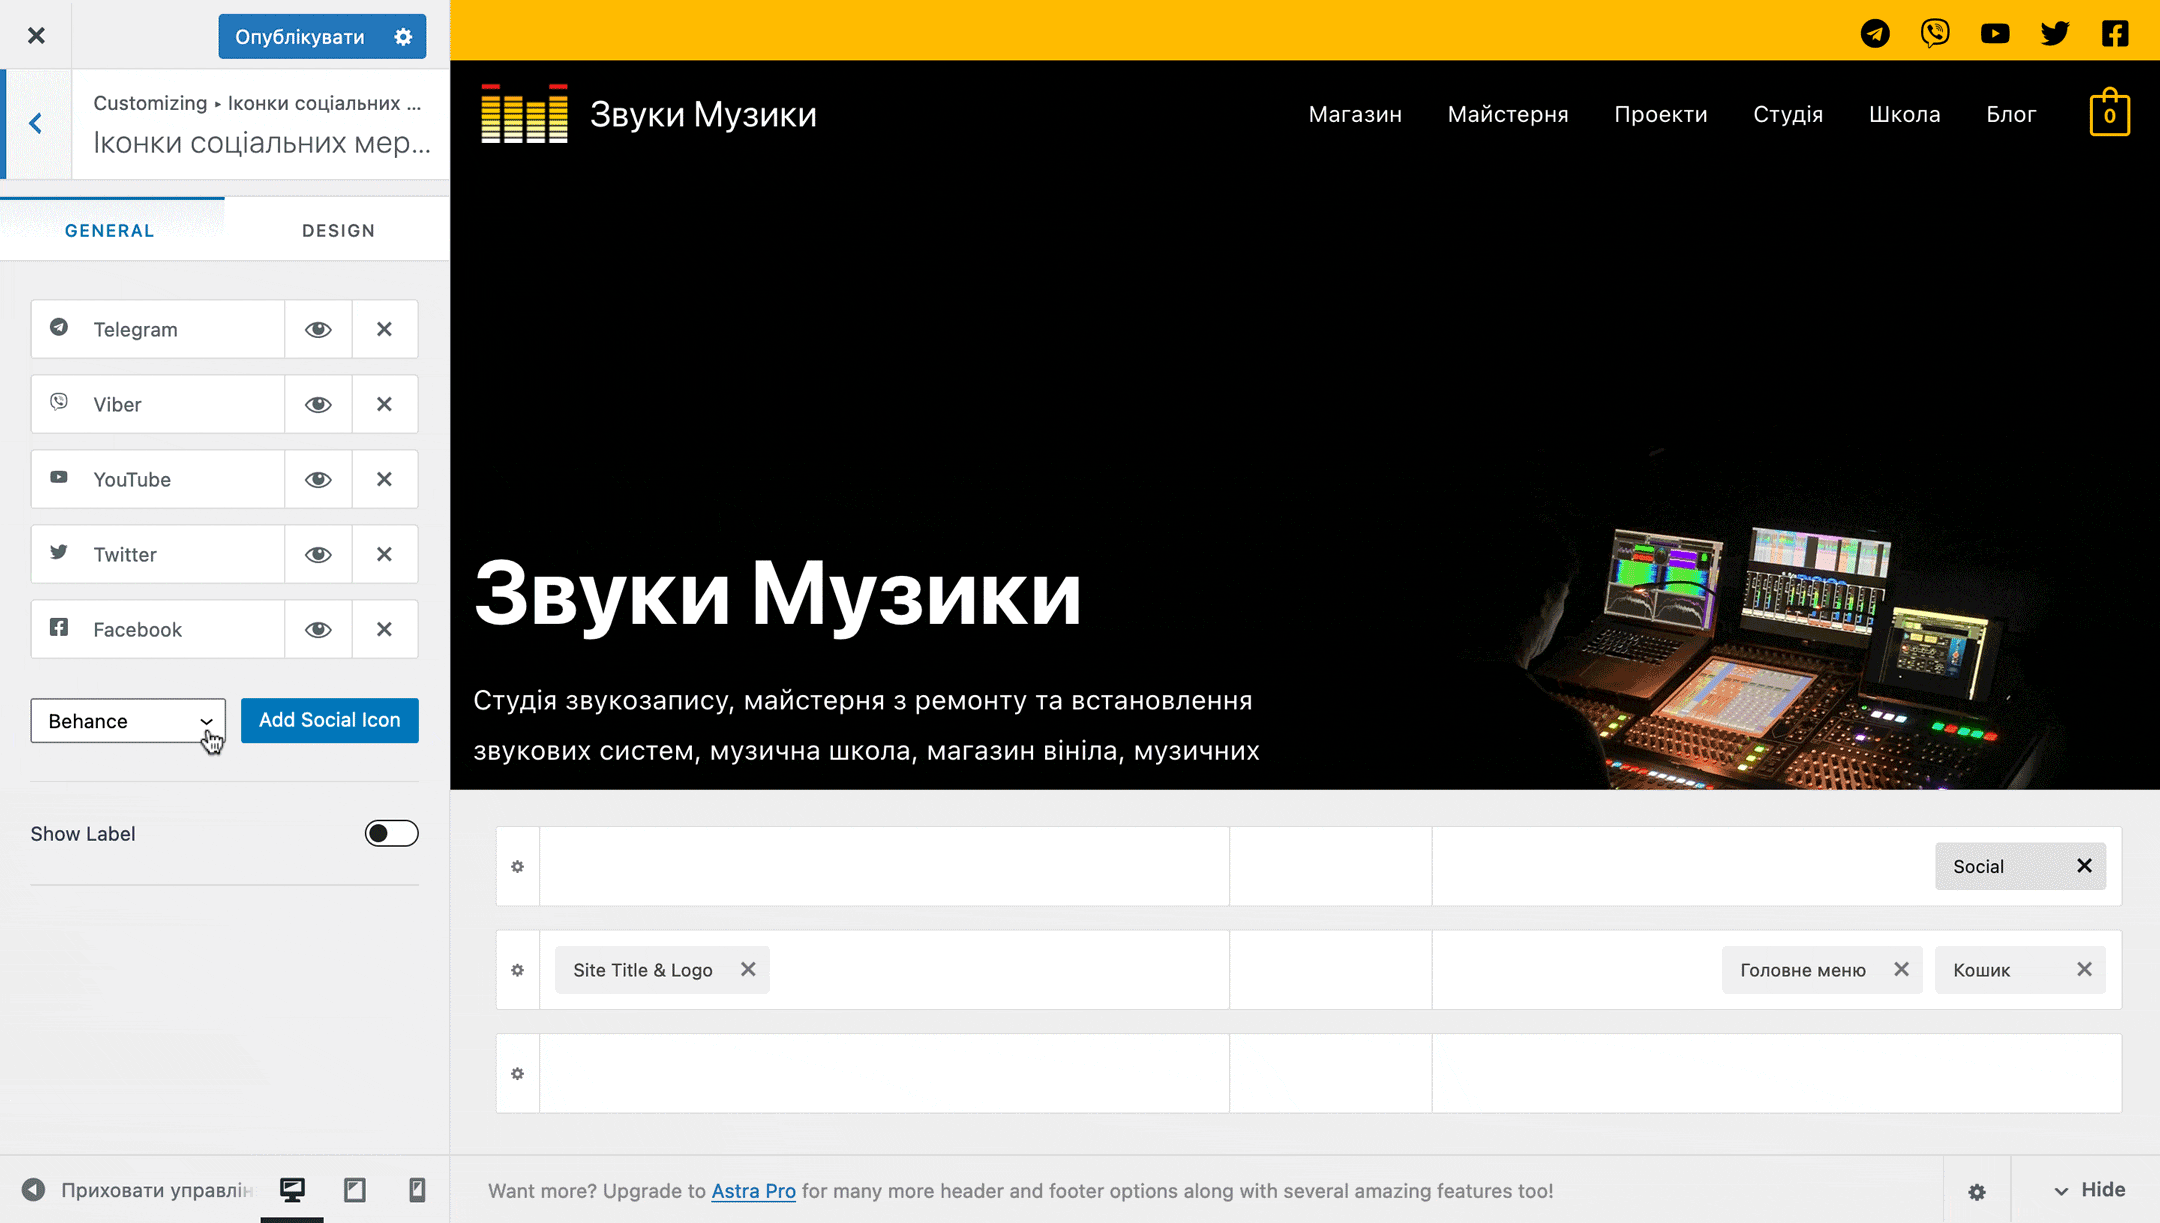The image size is (2160, 1223).
Task: Expand the Twitter social item row
Action: pyautogui.click(x=158, y=554)
